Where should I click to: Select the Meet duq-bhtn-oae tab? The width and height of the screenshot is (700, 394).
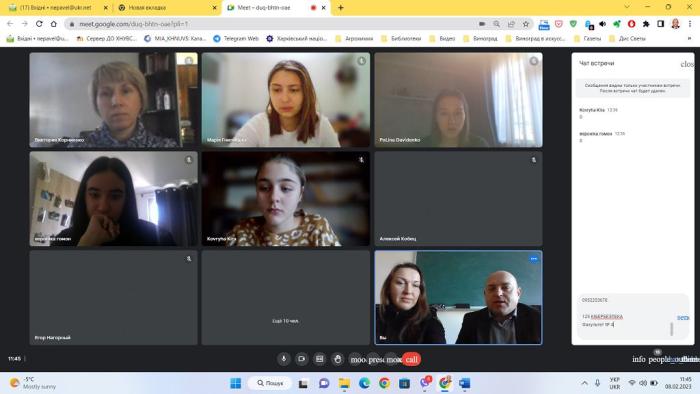point(276,8)
